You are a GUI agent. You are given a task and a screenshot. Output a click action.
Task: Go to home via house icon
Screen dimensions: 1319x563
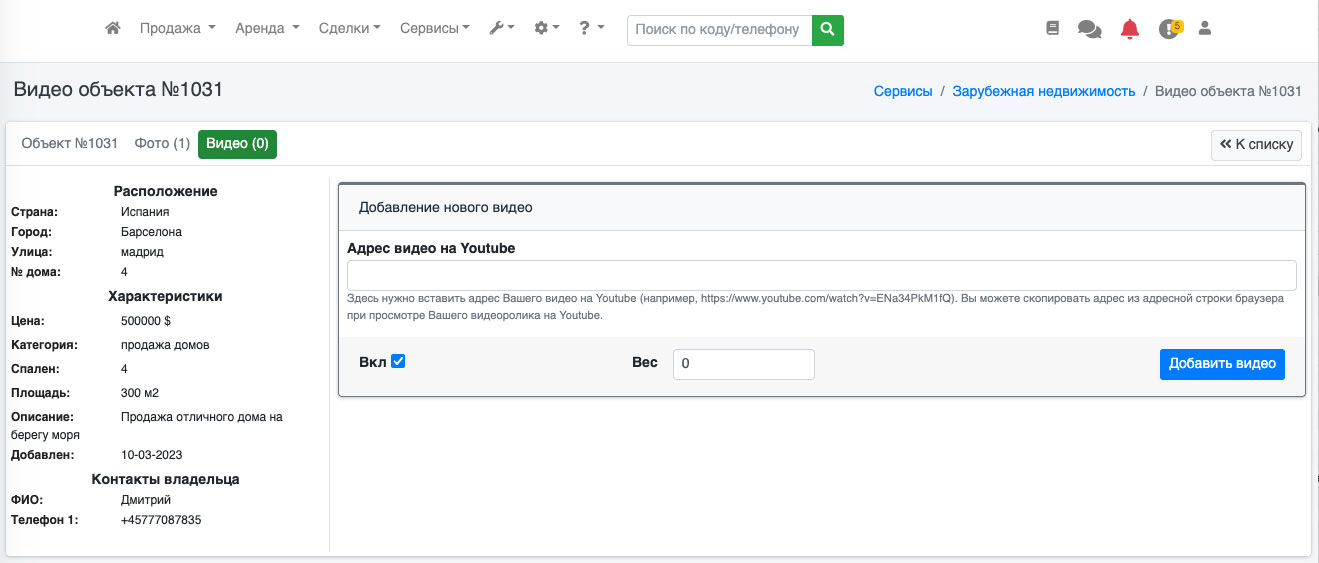[x=113, y=29]
